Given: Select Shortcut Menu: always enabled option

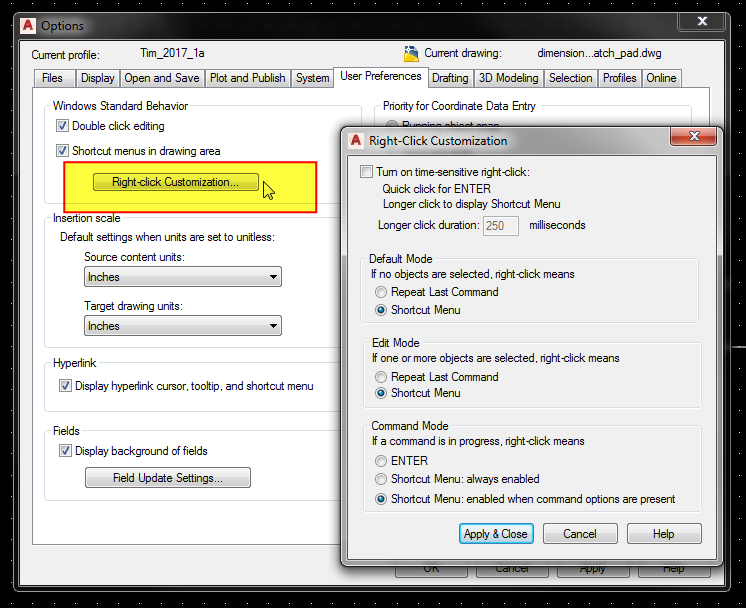Looking at the screenshot, I should click(381, 479).
